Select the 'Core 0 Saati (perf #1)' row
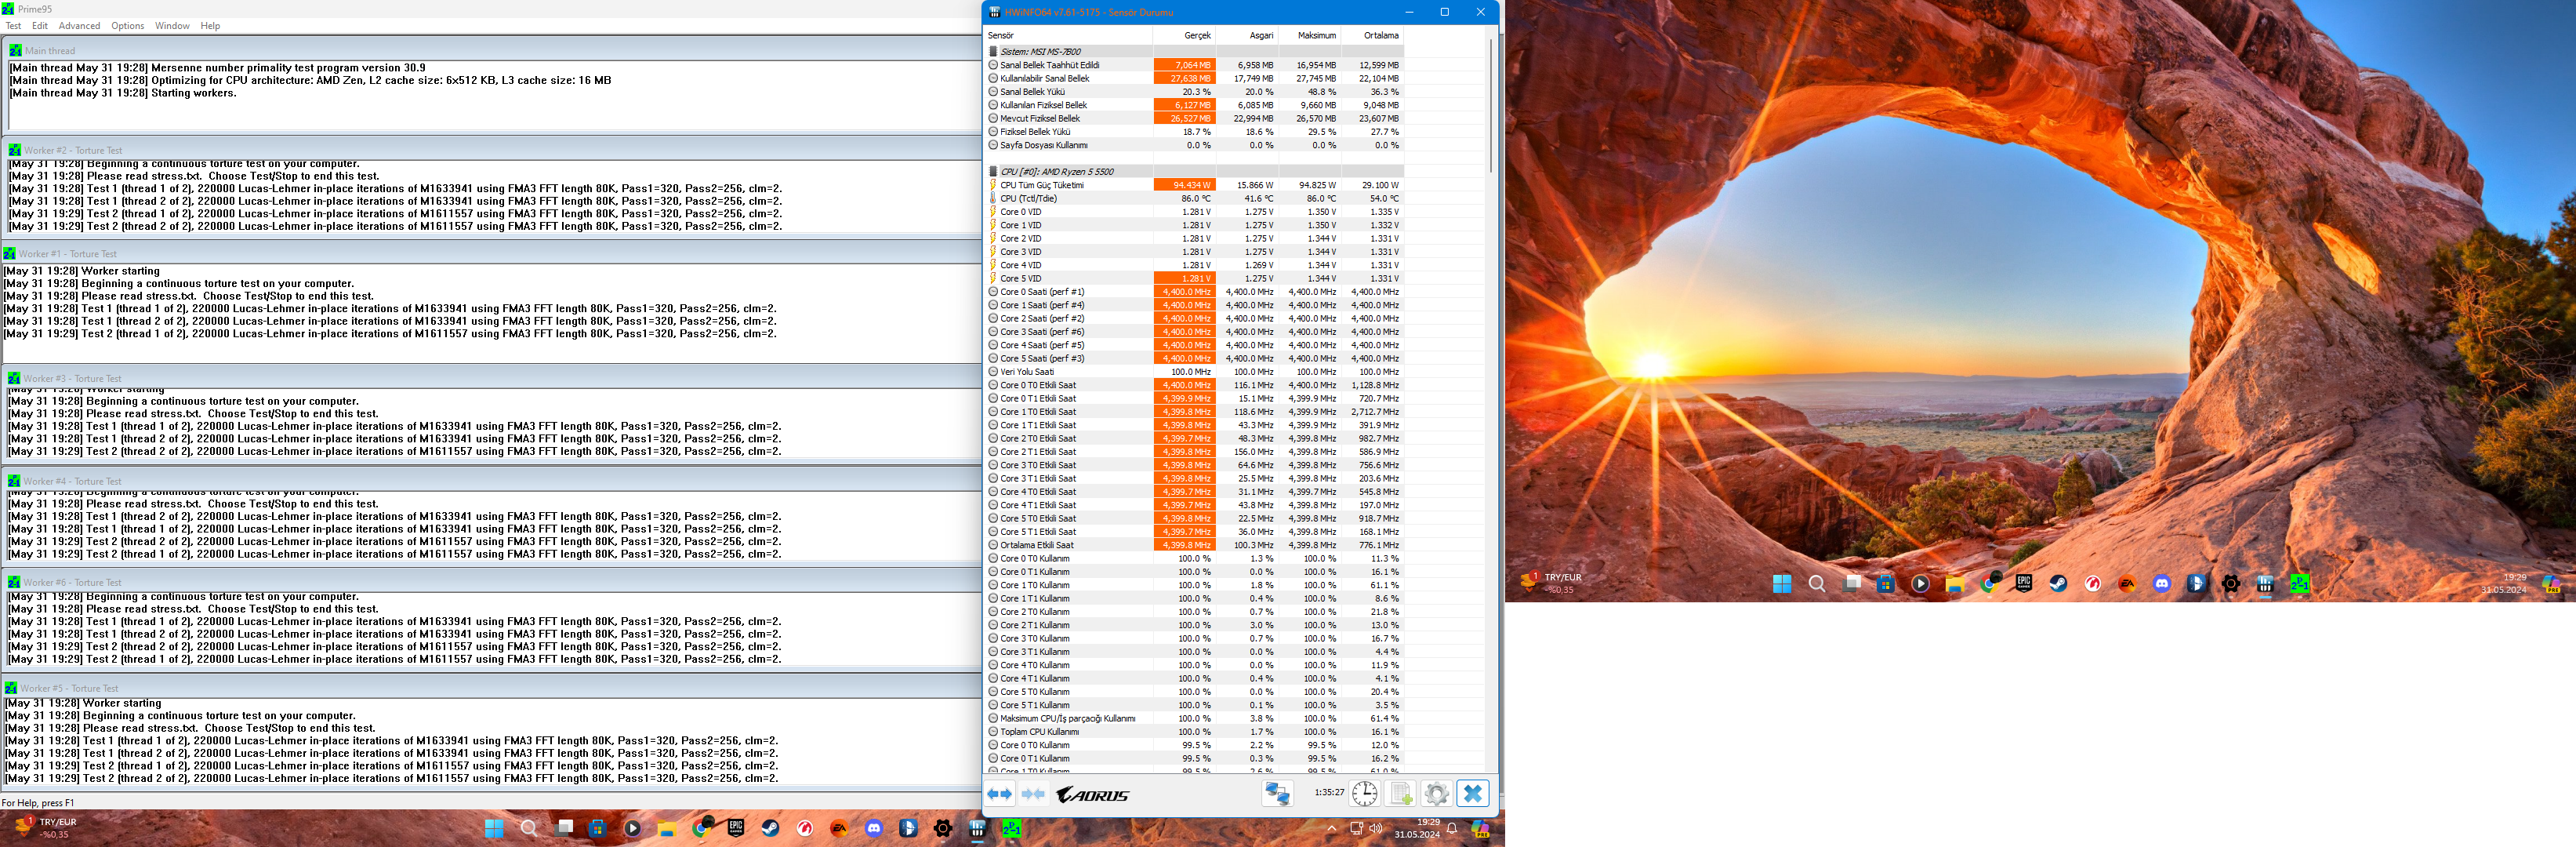 coord(1194,292)
